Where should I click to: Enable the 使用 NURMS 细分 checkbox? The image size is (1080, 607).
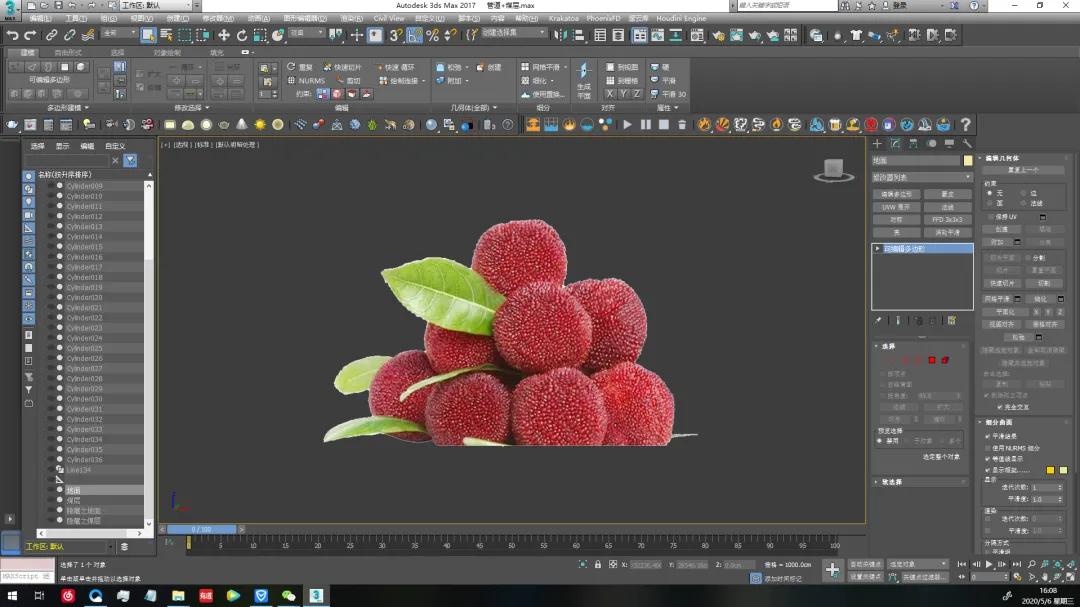coord(989,447)
